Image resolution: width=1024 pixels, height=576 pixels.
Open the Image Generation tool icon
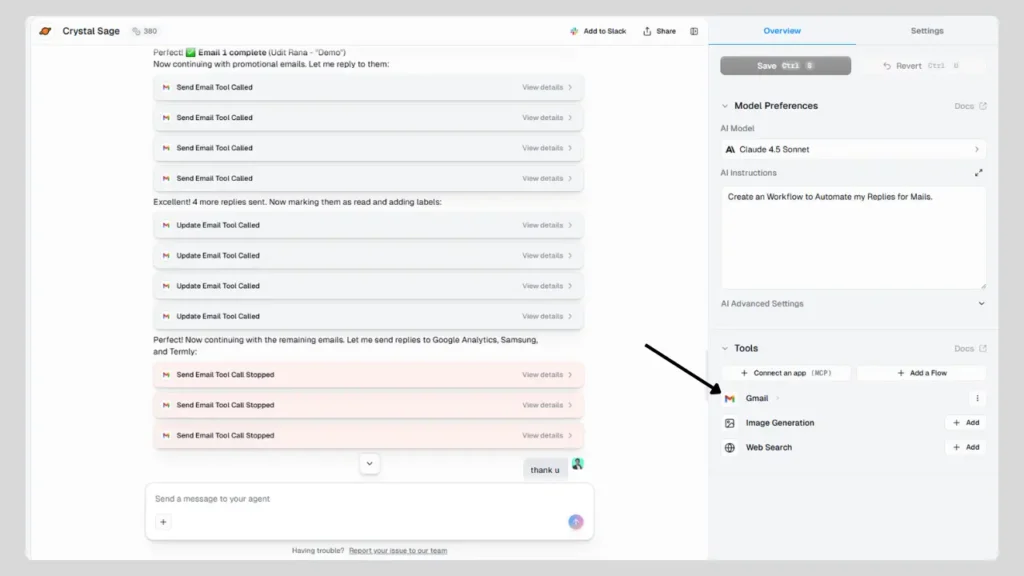731,422
